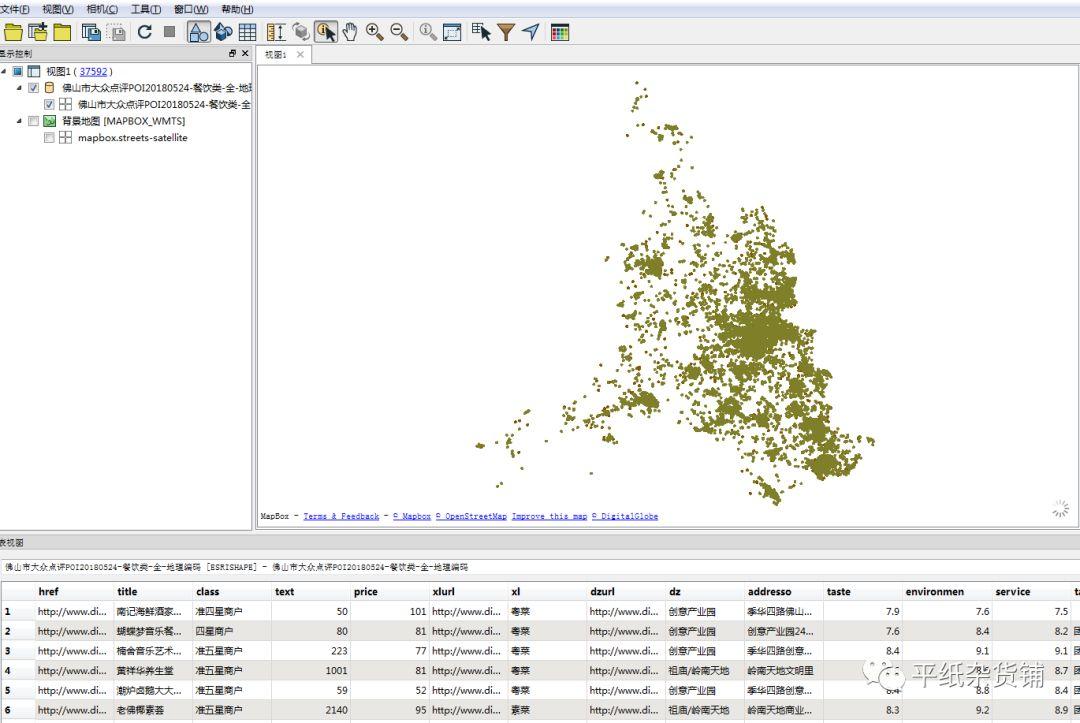Screen dimensions: 1080x723
Task: Select the identify feature info tool
Action: (326, 32)
